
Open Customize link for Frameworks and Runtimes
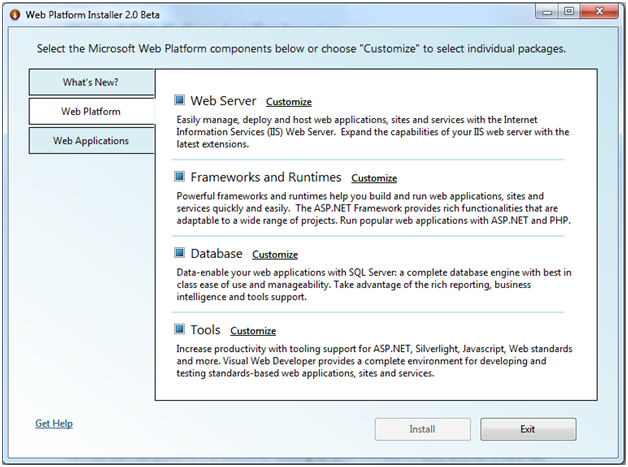click(374, 178)
